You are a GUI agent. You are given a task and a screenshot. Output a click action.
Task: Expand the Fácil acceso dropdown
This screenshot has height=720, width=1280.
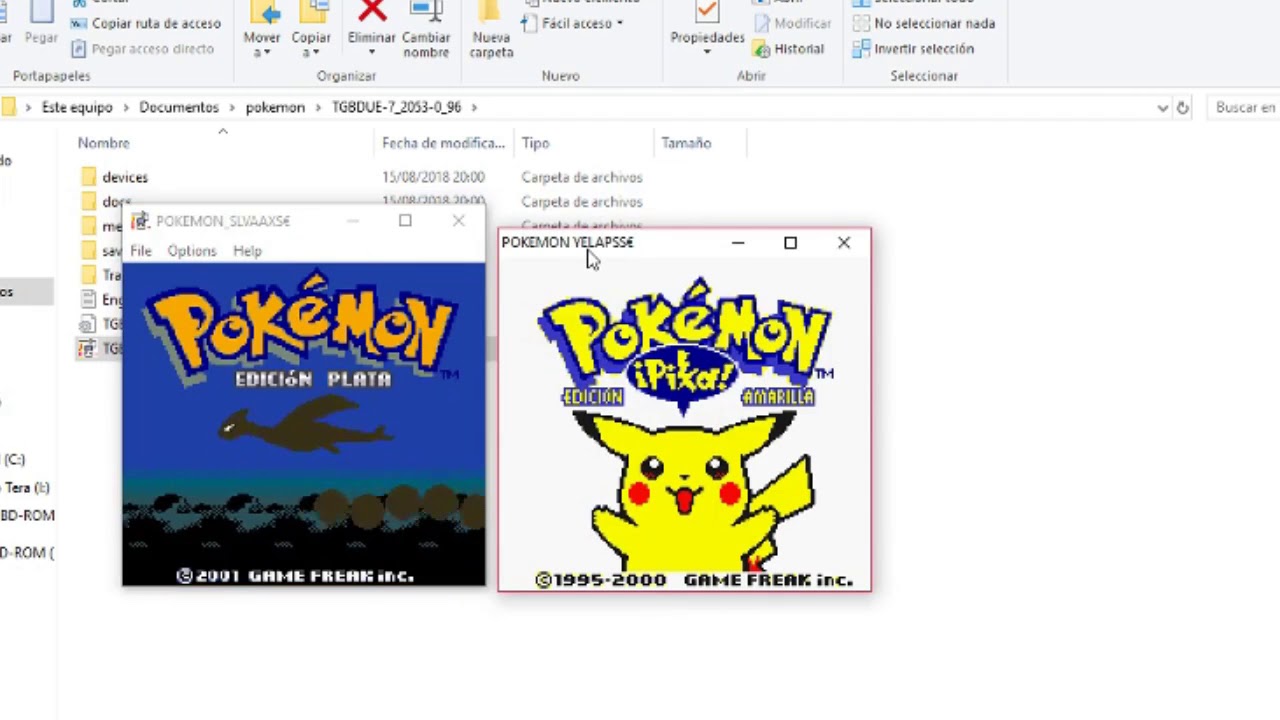pos(573,23)
